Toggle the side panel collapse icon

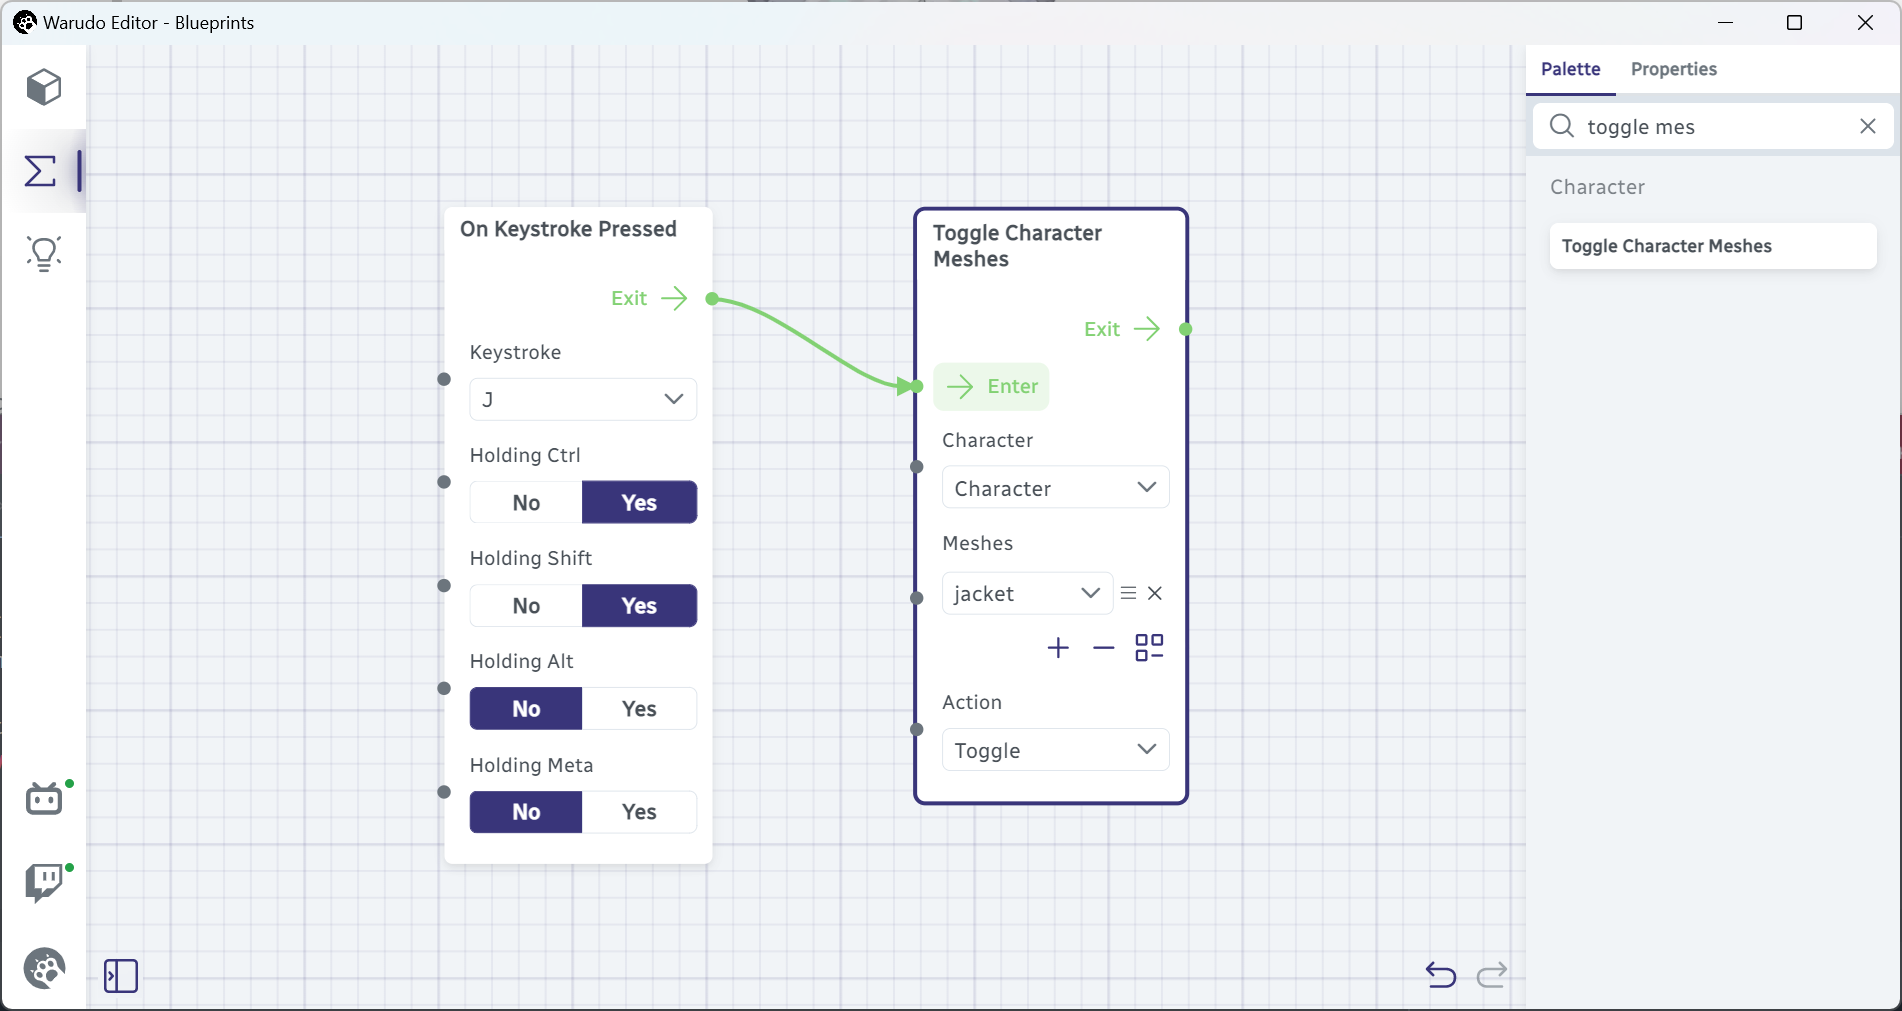[x=121, y=976]
